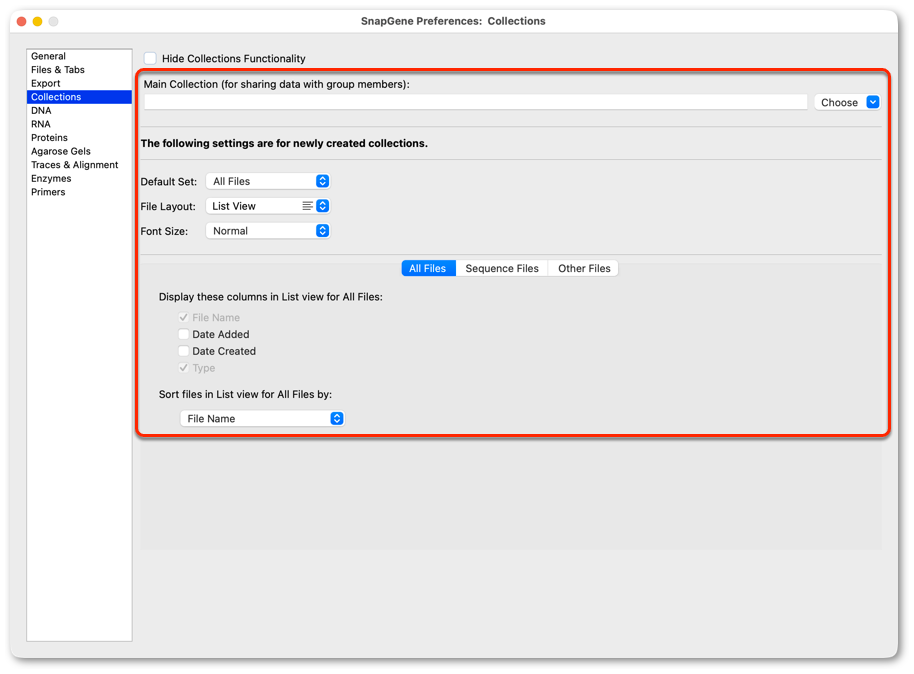Toggle the Type column checkbox
Viewport: 914px width, 674px height.
184,368
